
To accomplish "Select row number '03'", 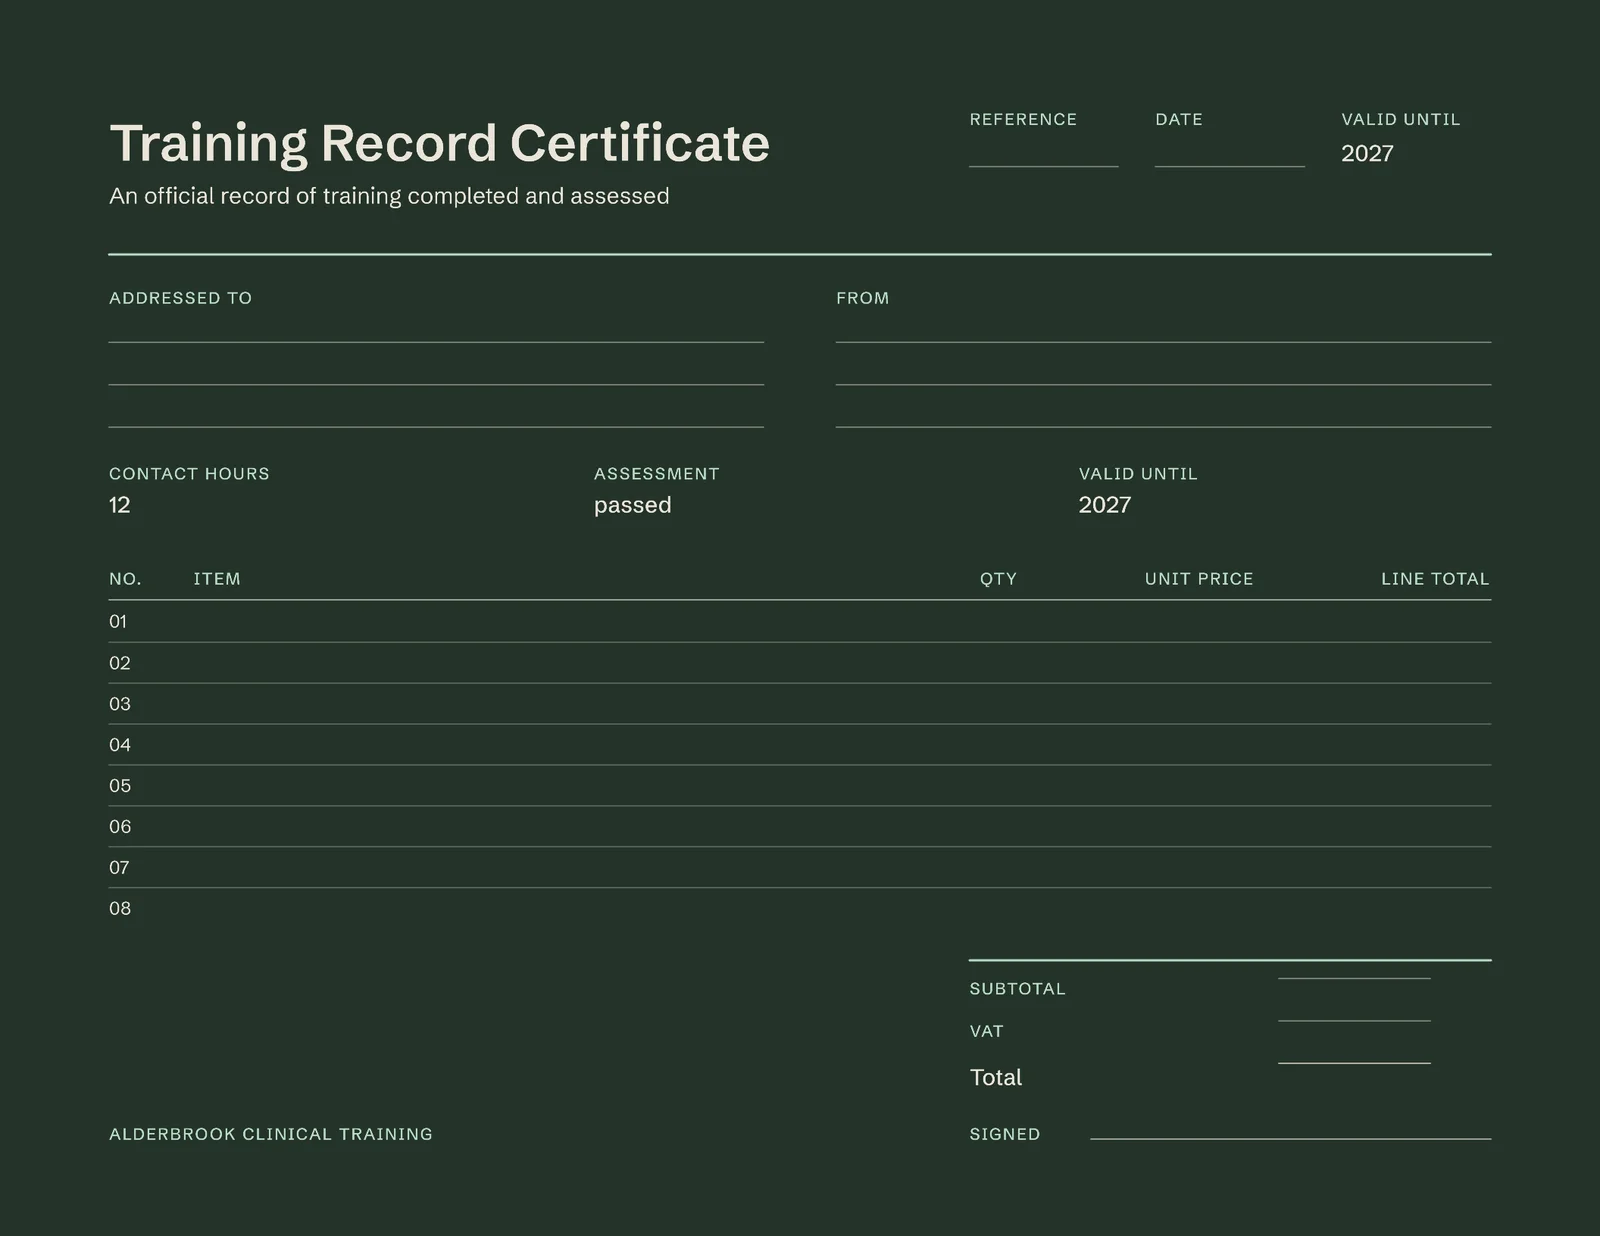I will tap(120, 704).
